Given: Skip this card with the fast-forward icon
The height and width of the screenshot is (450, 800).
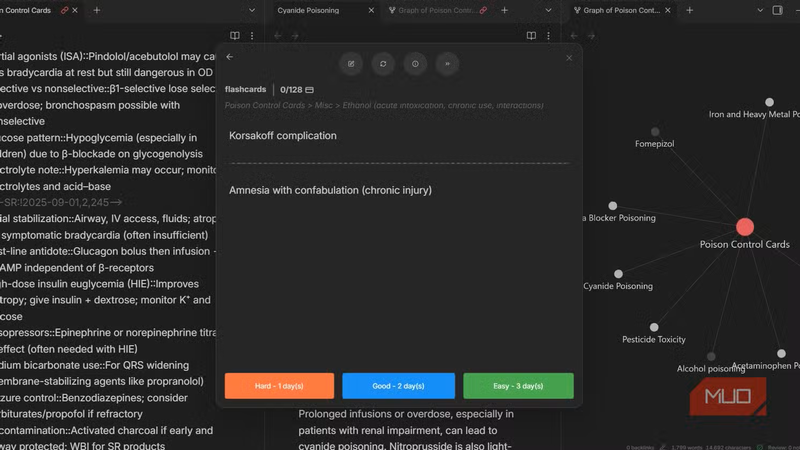Looking at the screenshot, I should pos(447,64).
